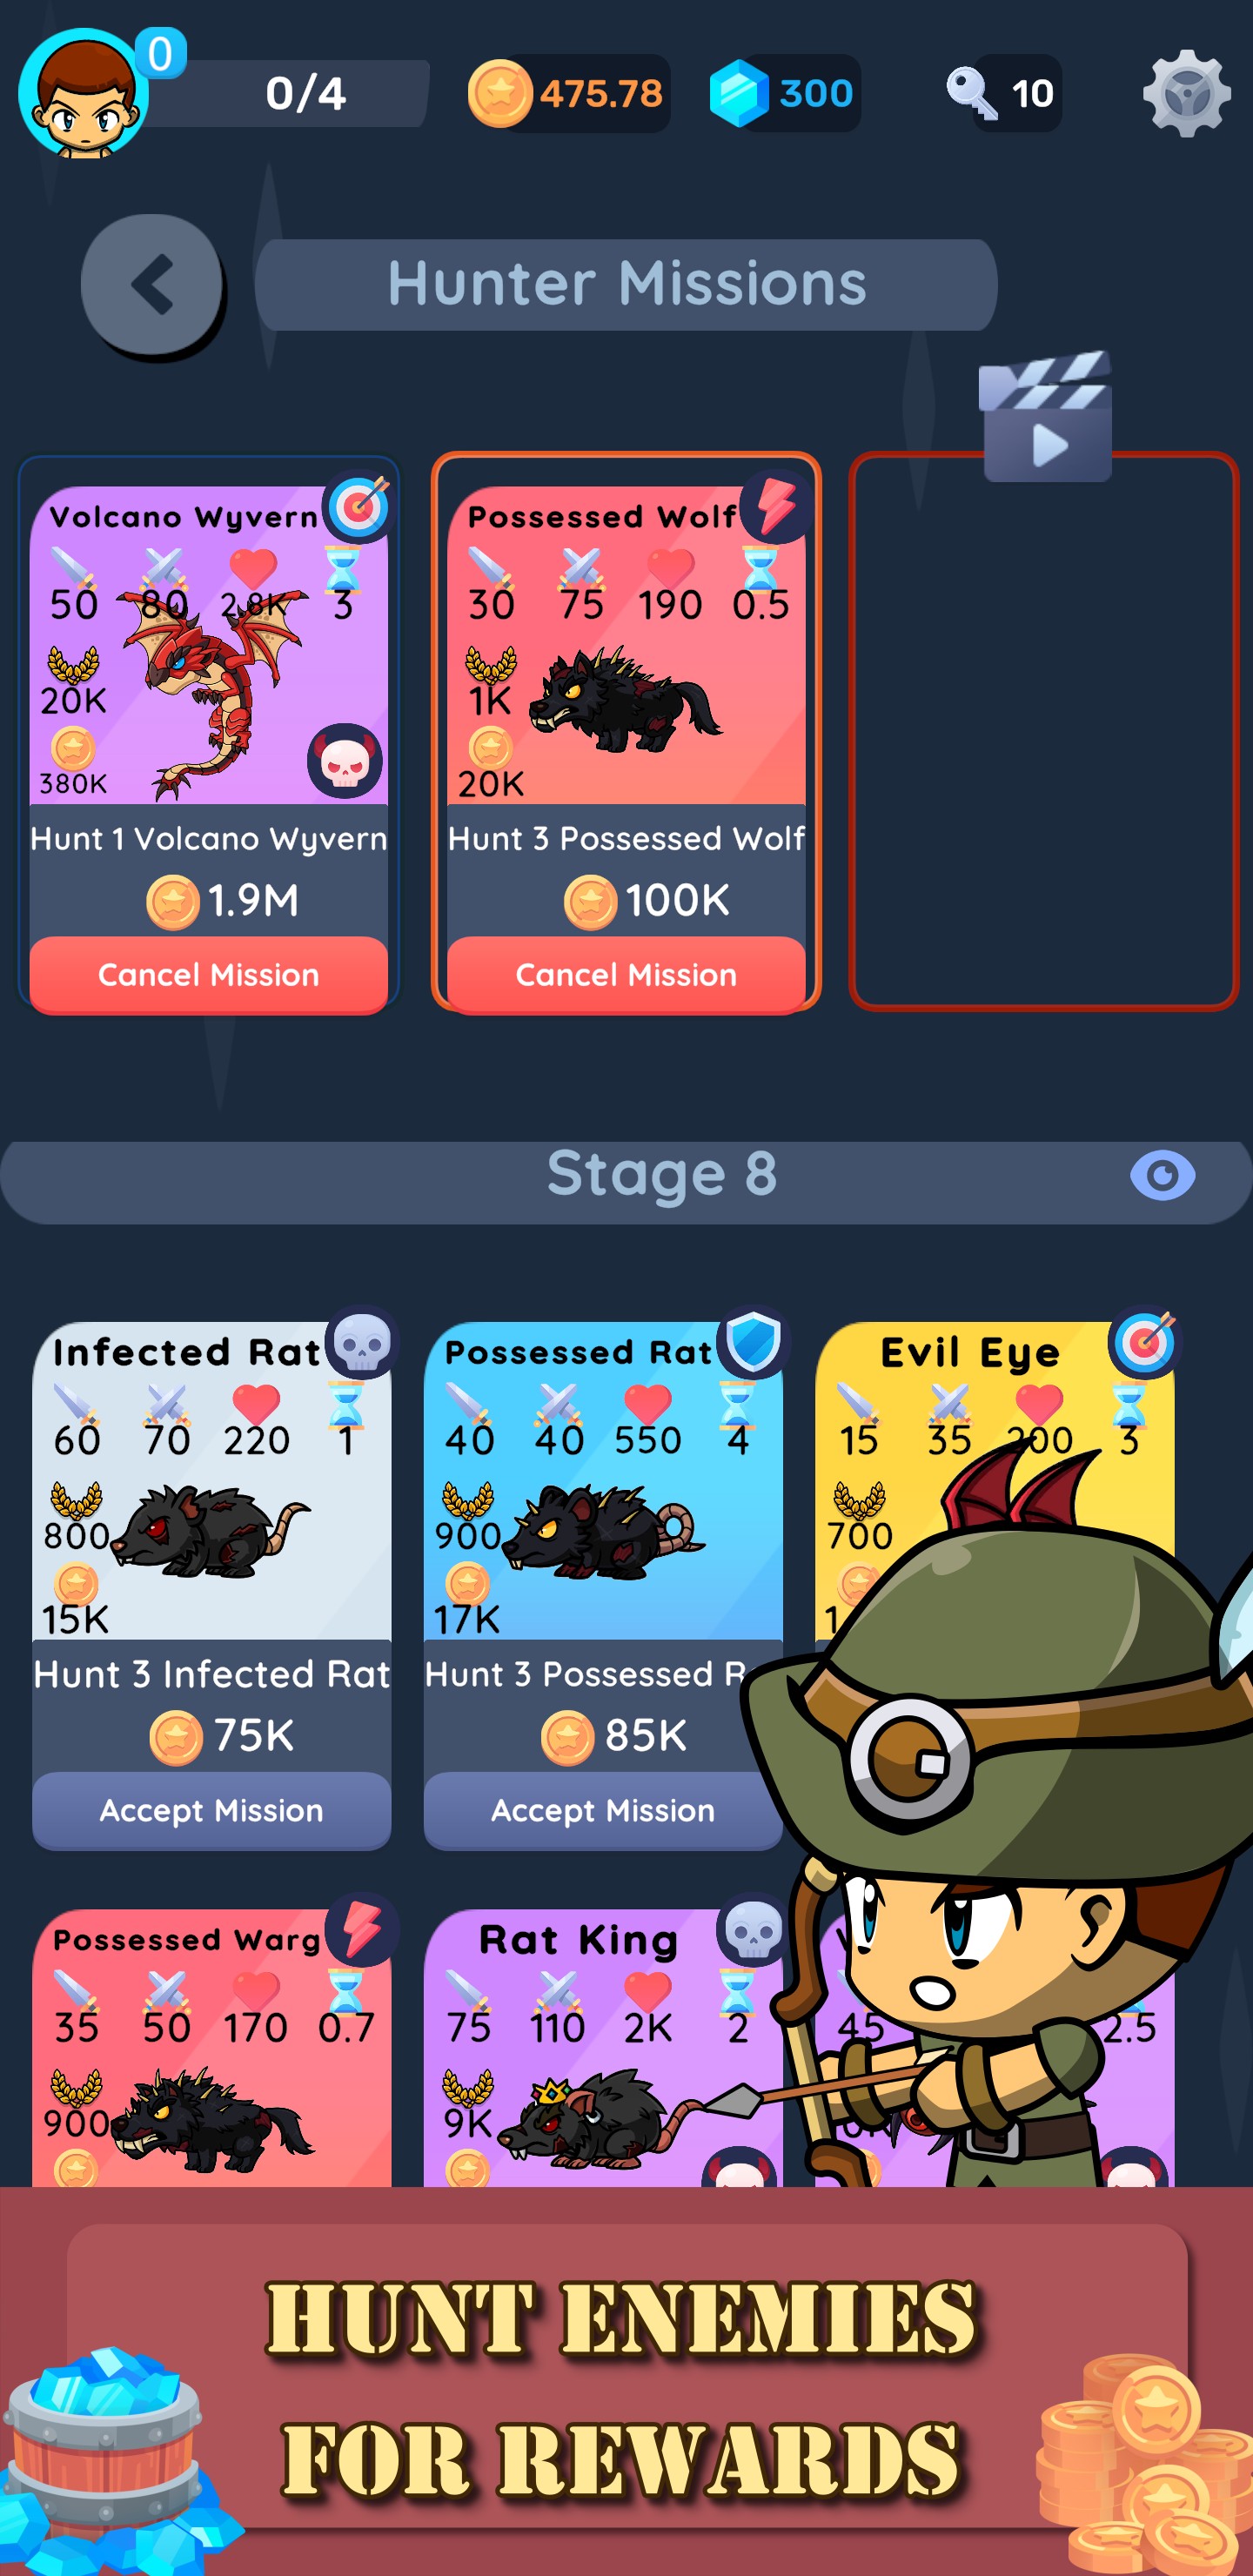Tap the player avatar portrait
1253x2576 pixels.
84,93
